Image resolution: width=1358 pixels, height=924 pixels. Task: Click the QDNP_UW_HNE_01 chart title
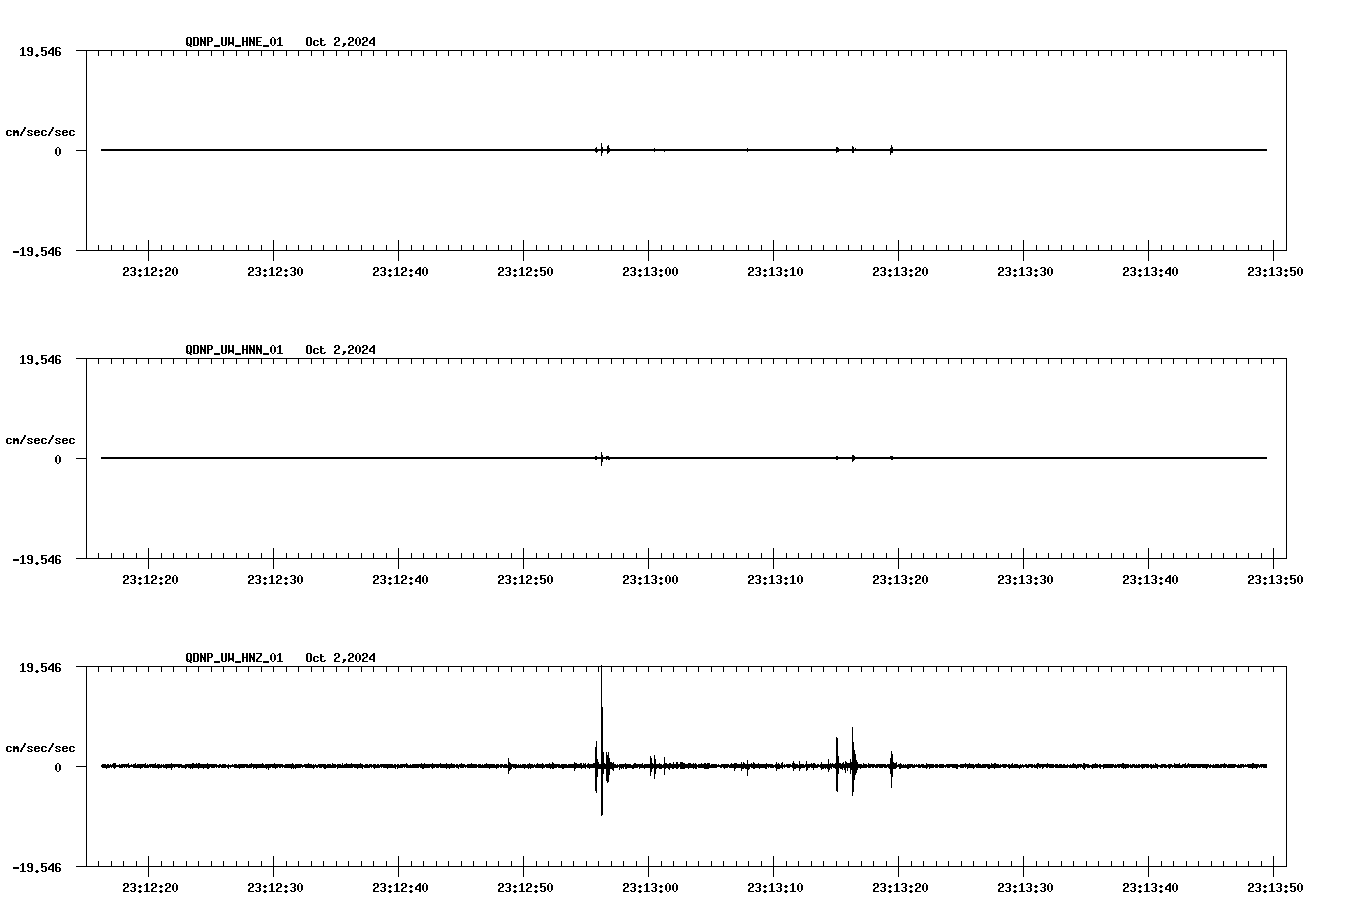tap(280, 42)
